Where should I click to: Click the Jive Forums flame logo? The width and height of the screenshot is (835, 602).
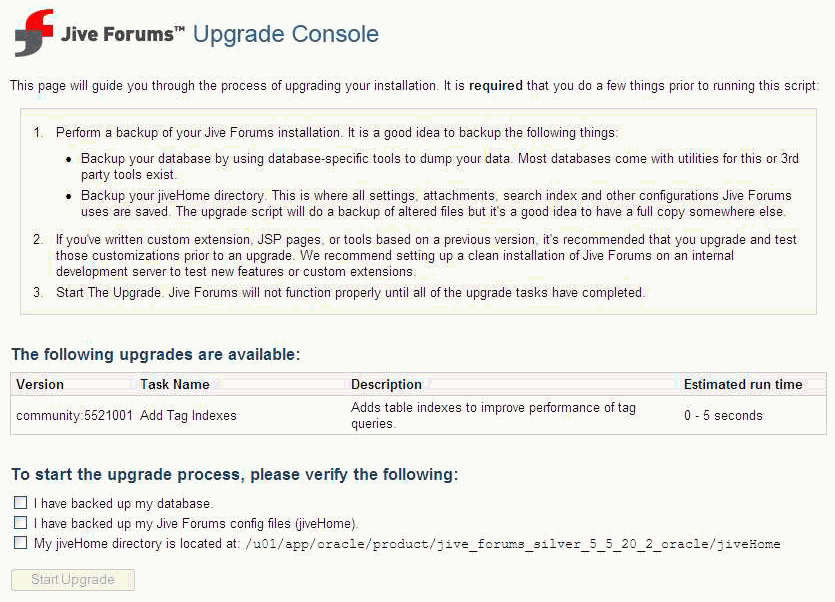pyautogui.click(x=32, y=33)
